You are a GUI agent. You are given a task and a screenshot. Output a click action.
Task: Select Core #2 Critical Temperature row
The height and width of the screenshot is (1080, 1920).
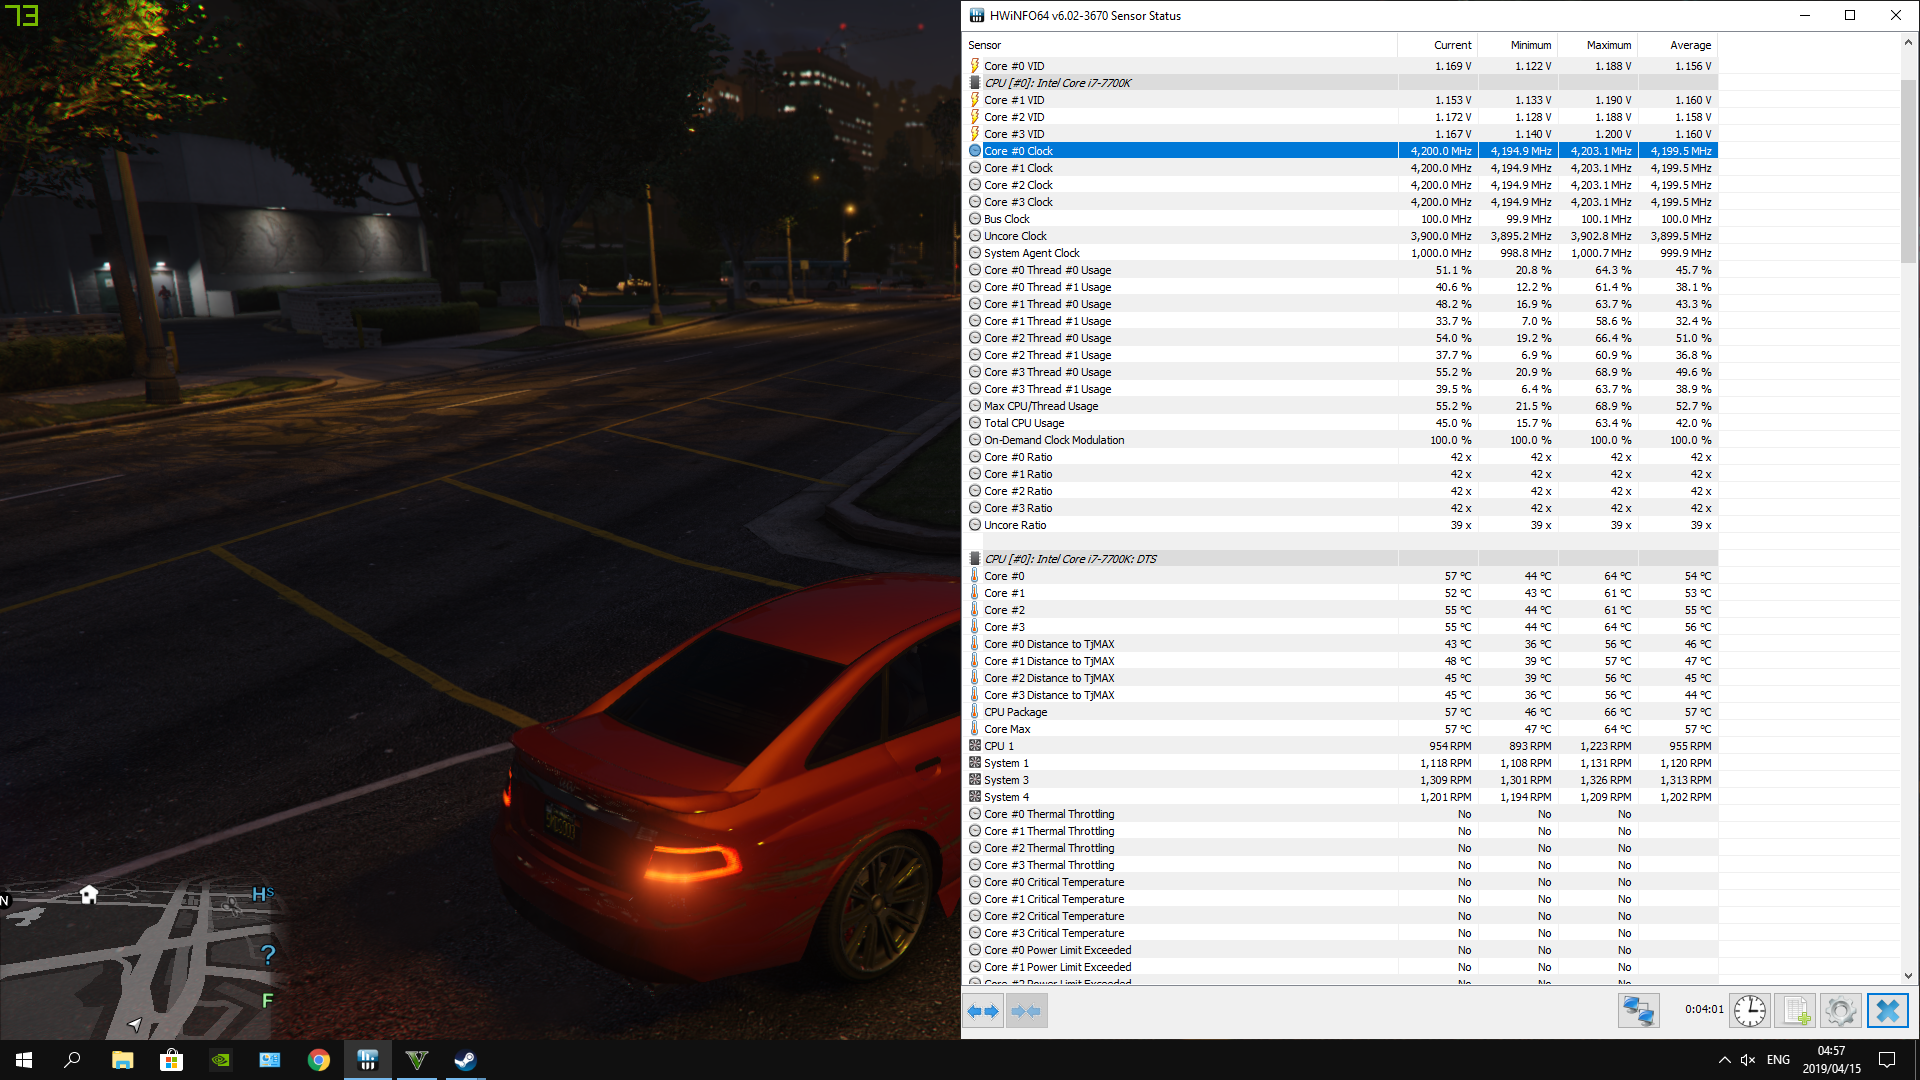click(x=1341, y=916)
